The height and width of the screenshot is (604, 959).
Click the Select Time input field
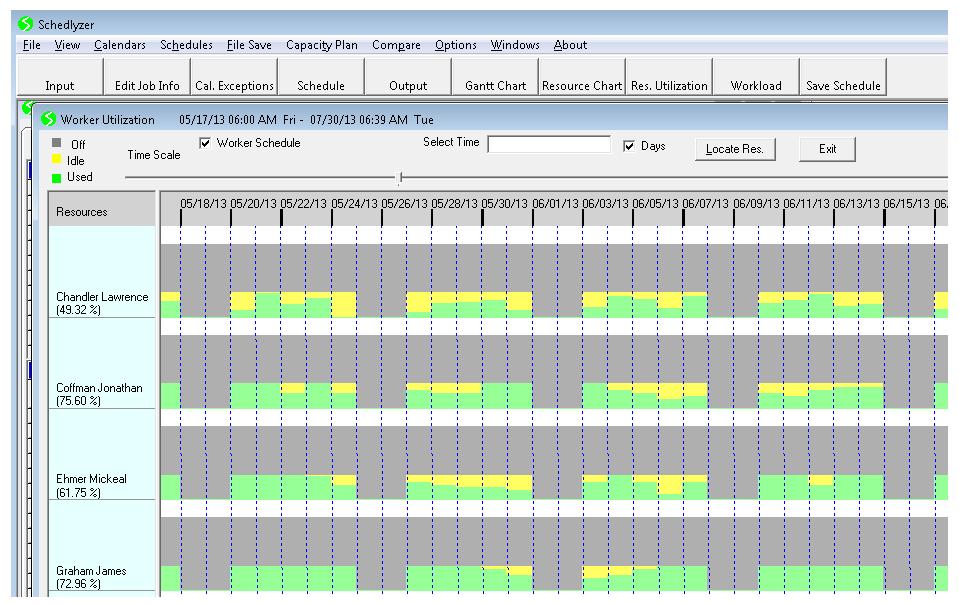[548, 144]
